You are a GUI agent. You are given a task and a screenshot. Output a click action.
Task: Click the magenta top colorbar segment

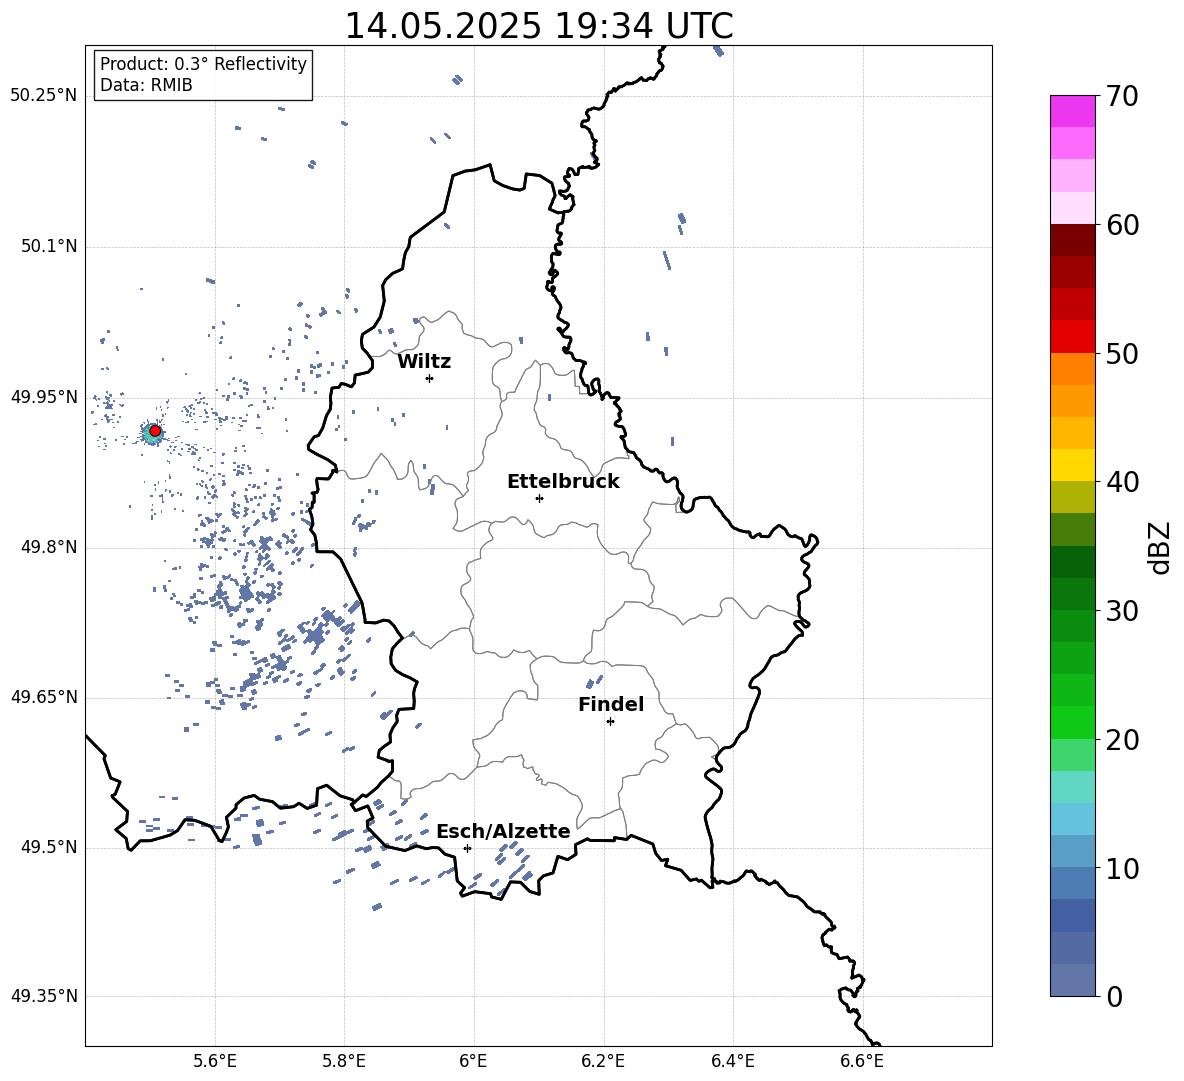click(1073, 111)
